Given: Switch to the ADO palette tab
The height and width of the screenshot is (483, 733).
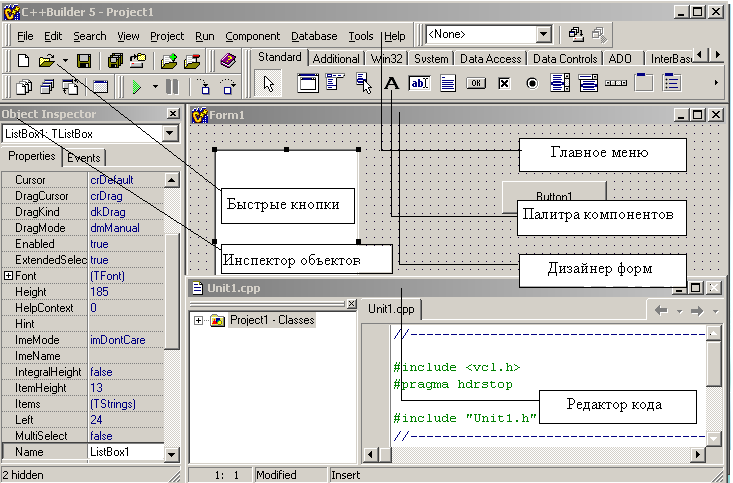Looking at the screenshot, I should pyautogui.click(x=620, y=59).
